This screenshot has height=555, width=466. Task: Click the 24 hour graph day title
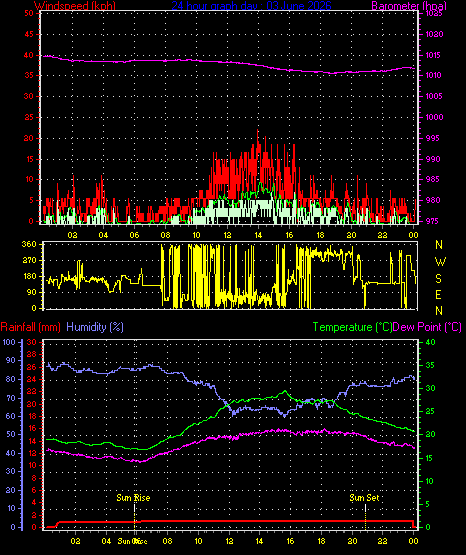coord(252,5)
